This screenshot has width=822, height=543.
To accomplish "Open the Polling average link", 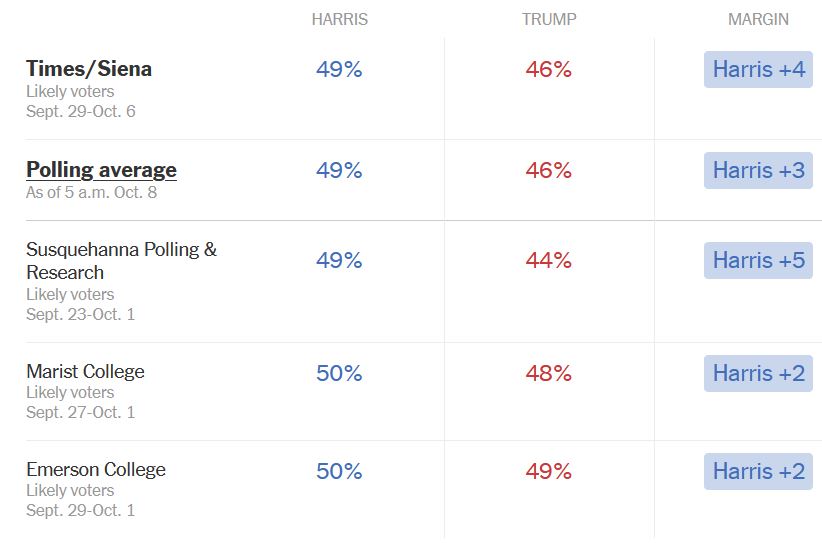I will 101,170.
